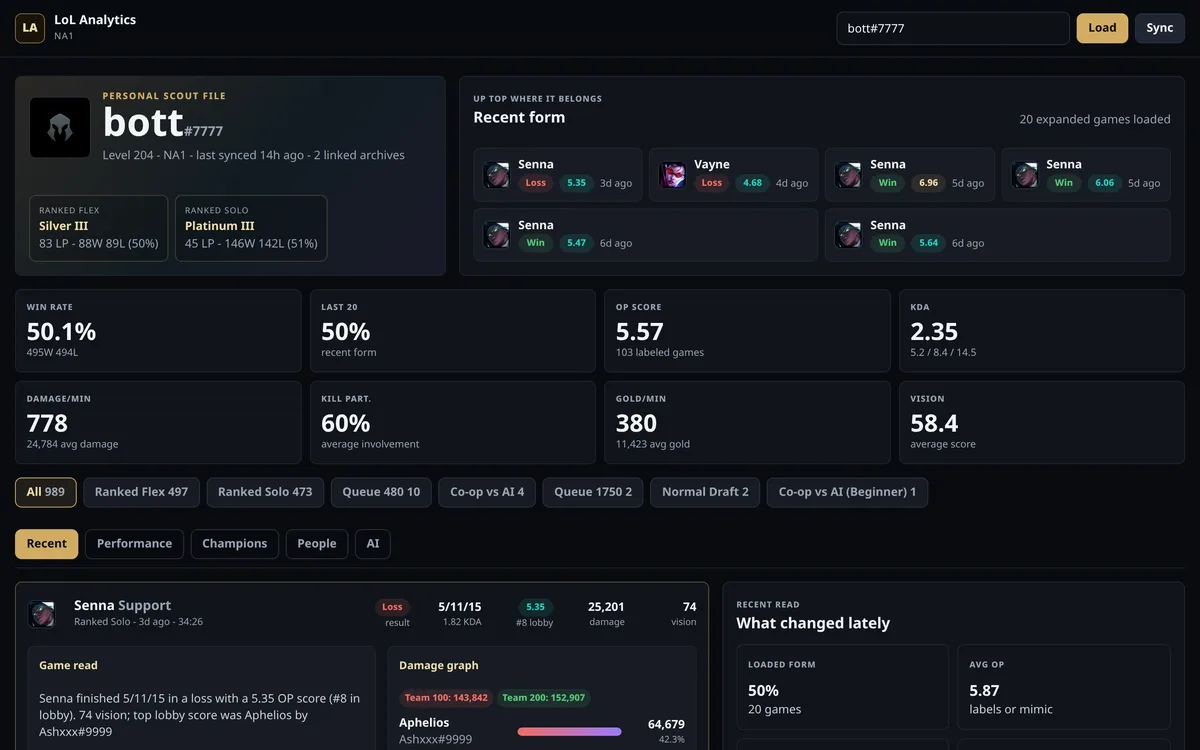The width and height of the screenshot is (1200, 750).
Task: Click Senna icon in 5.35 loss card
Action: click(x=497, y=175)
